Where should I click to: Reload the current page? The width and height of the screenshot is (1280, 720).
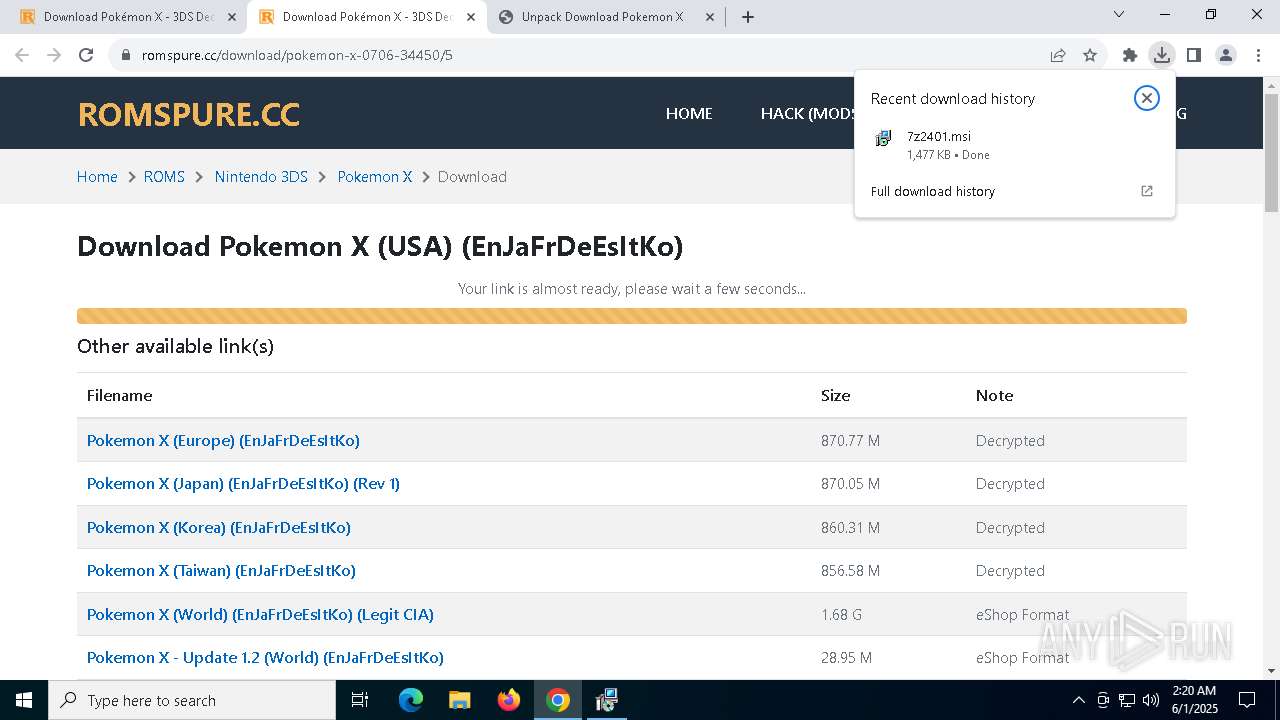(86, 55)
